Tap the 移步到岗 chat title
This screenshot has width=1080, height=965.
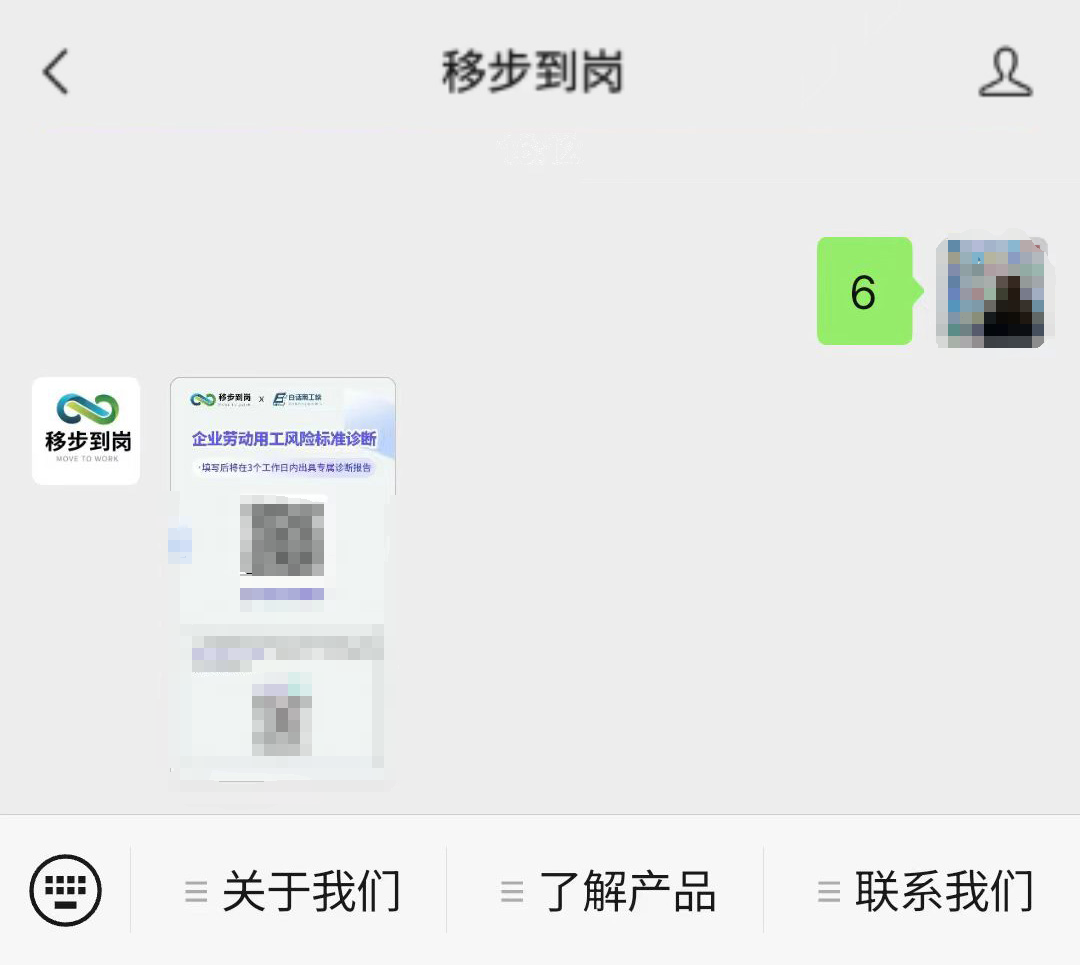coord(532,72)
